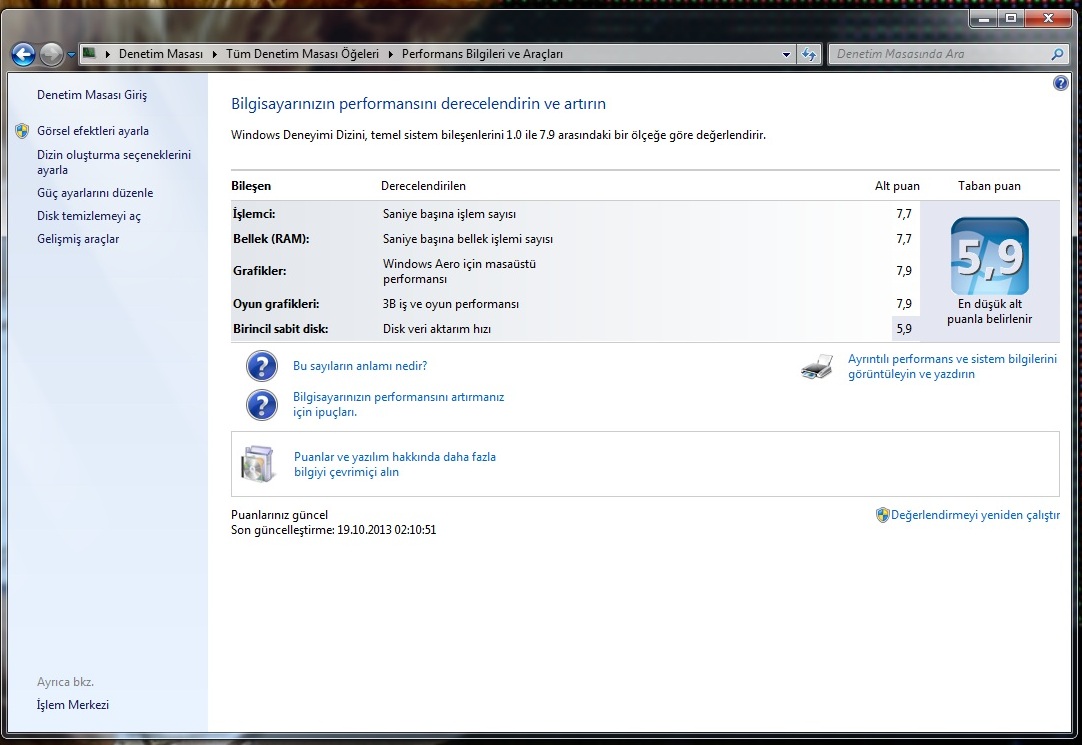Select Performans Bilgileri ve Araçları breadcrumb

click(482, 54)
